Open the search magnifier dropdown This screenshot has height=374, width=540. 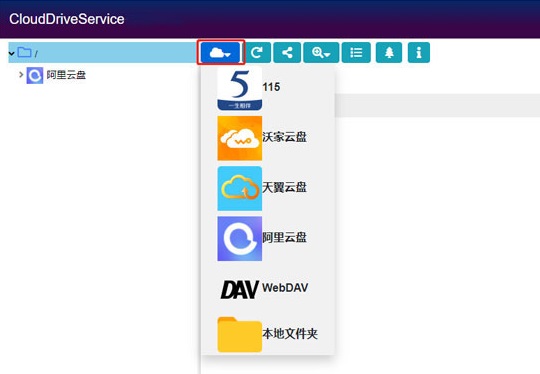[x=321, y=52]
